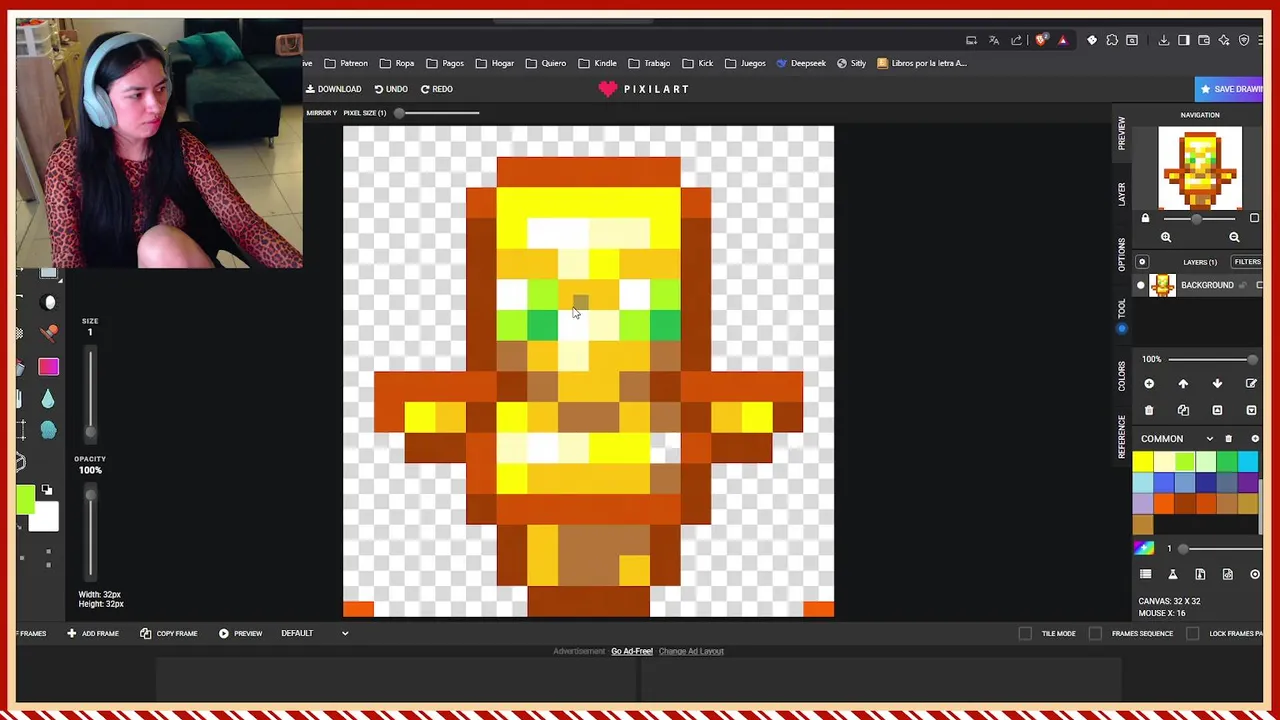
Task: Click the Copy Frame button
Action: point(168,633)
